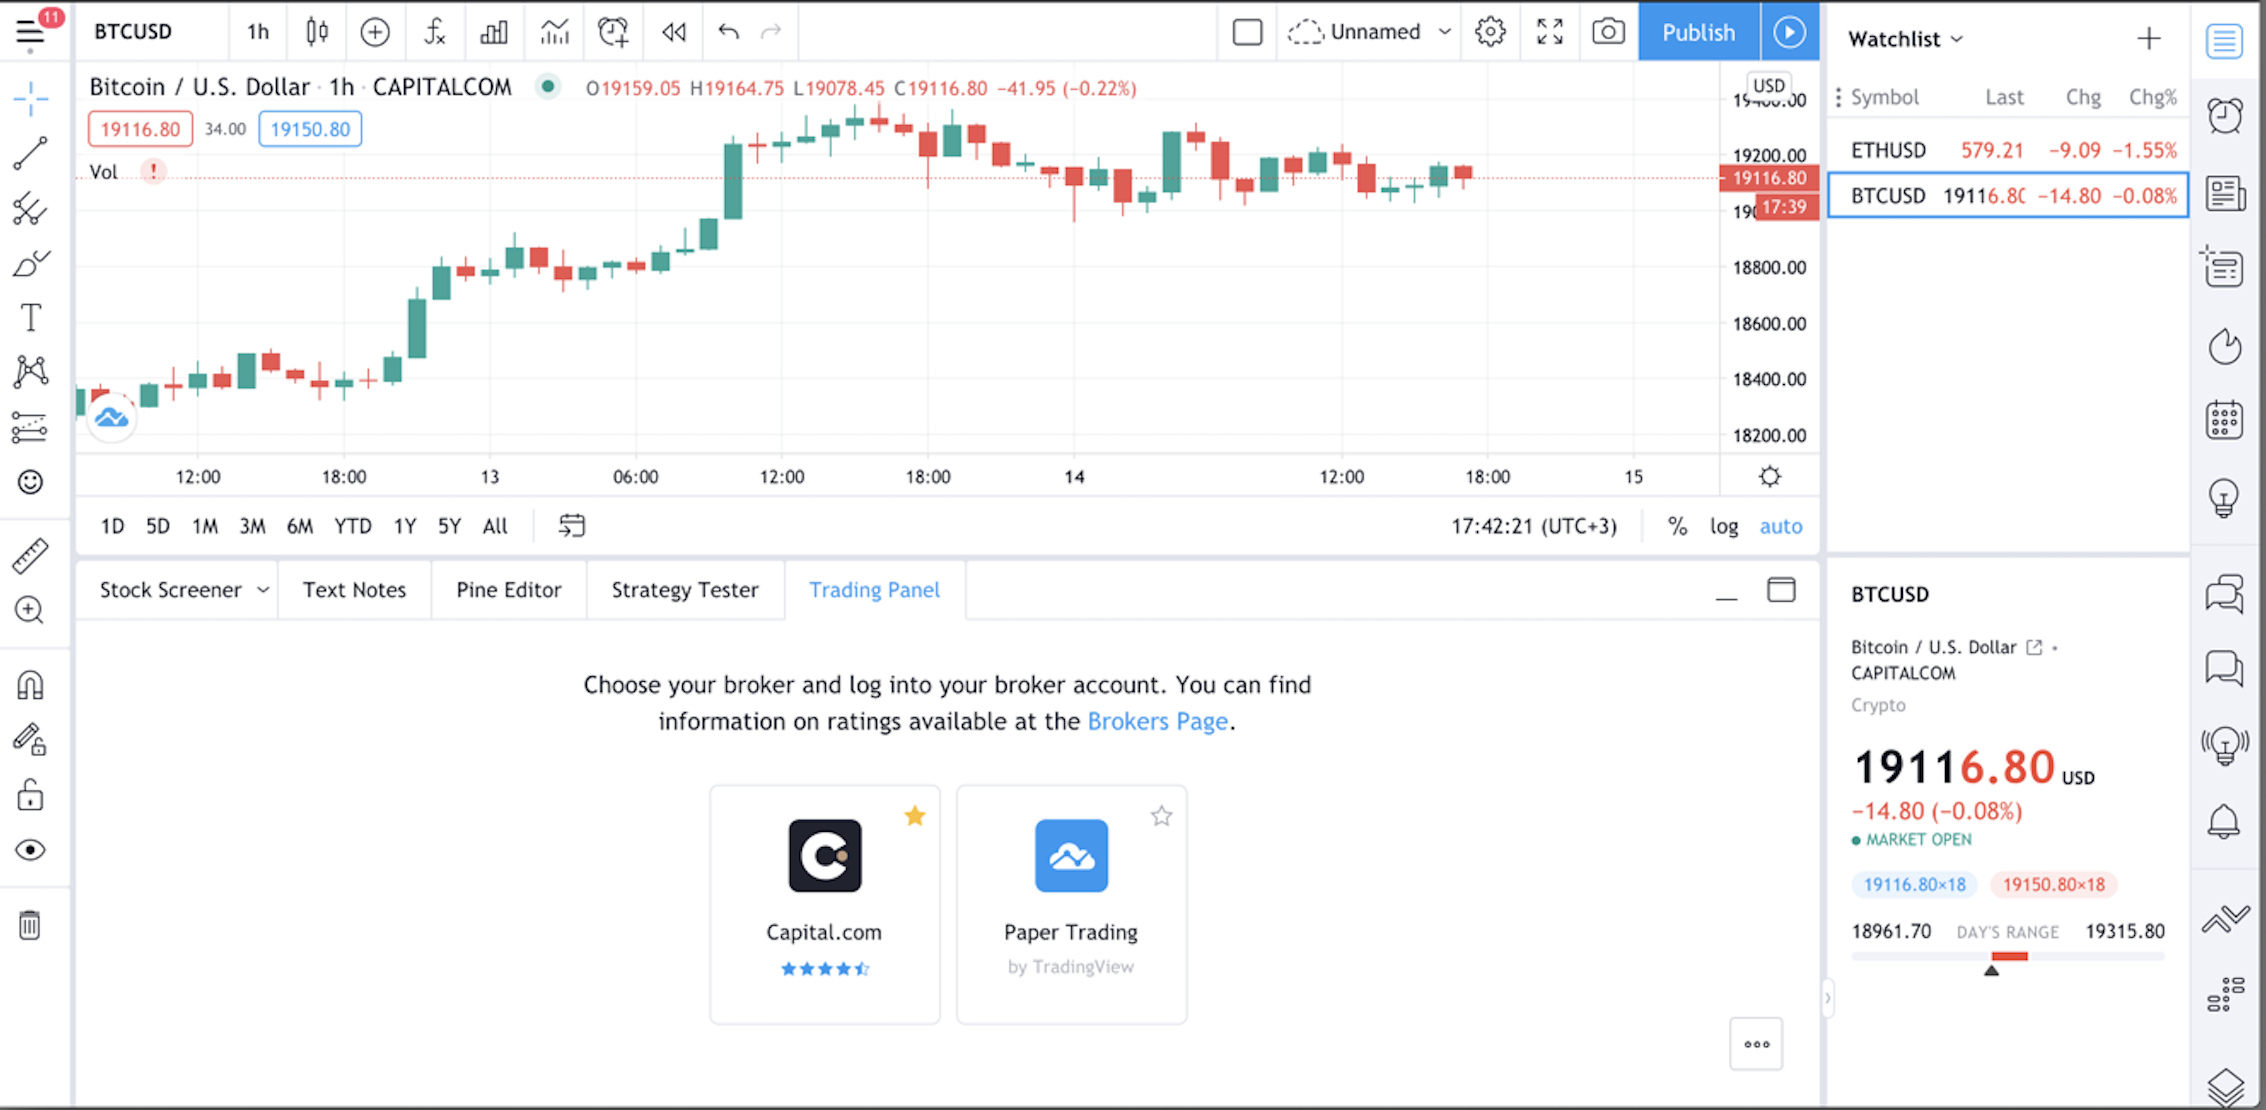Open the alerts alarm clock panel
2266x1110 pixels.
click(x=2224, y=115)
